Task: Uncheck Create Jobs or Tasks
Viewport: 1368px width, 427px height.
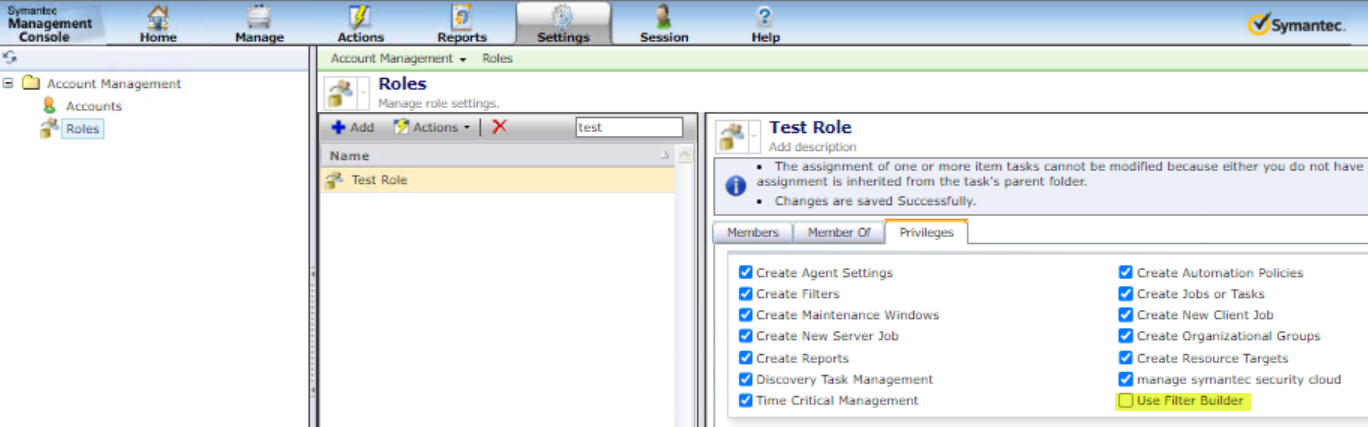Action: pos(1126,294)
